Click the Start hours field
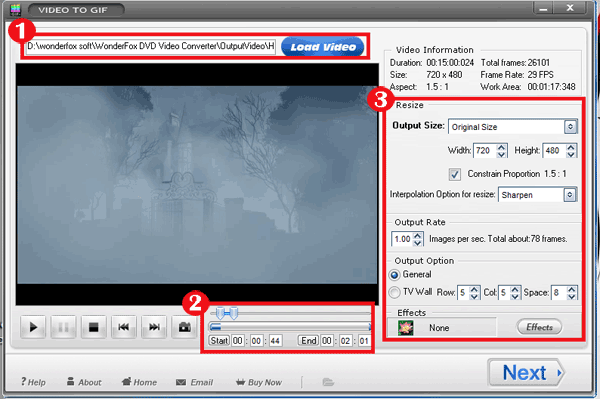 pos(238,340)
